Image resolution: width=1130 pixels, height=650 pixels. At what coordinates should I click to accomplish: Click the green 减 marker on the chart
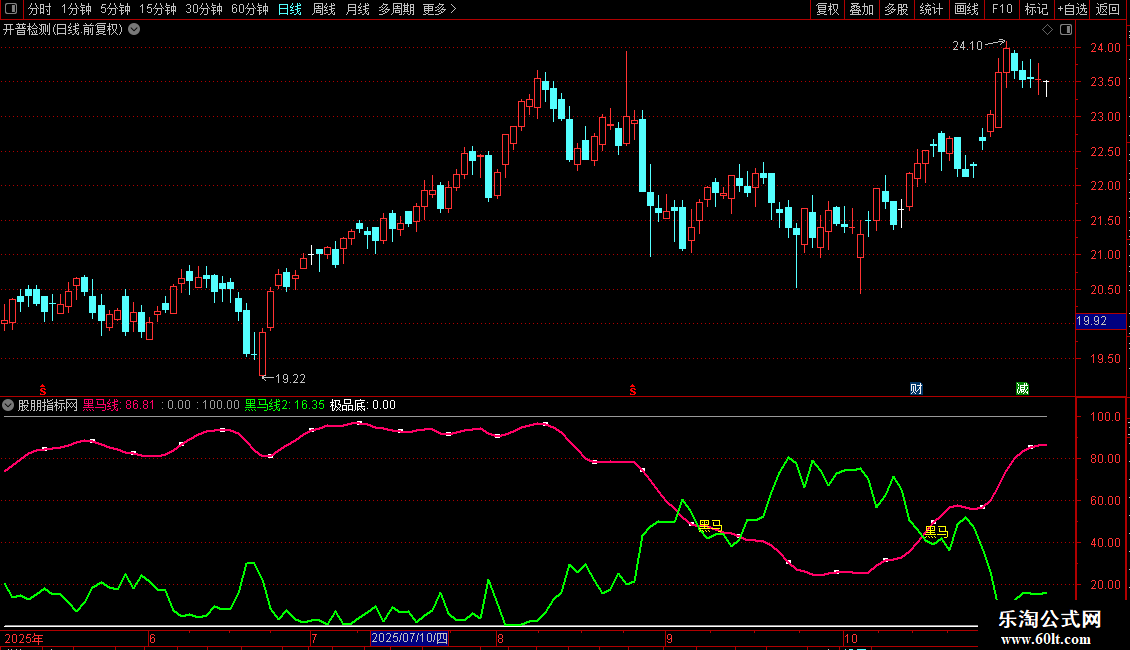(x=1022, y=389)
